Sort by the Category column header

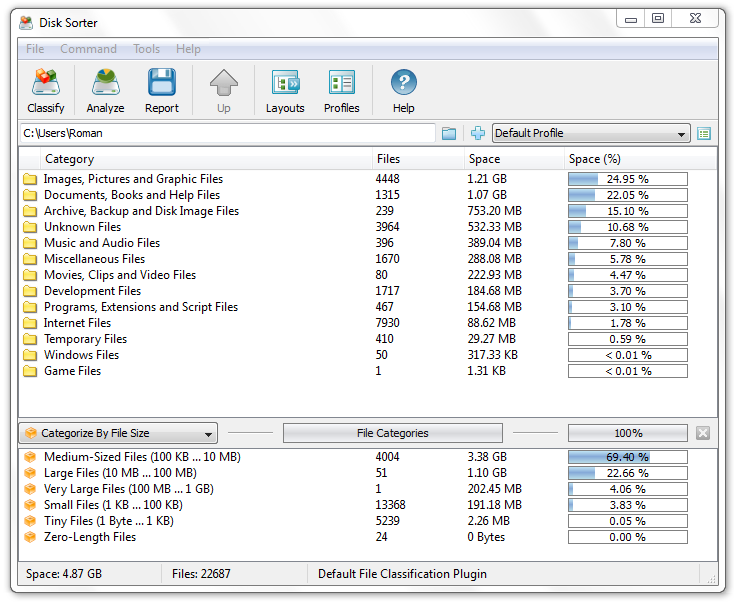(206, 159)
